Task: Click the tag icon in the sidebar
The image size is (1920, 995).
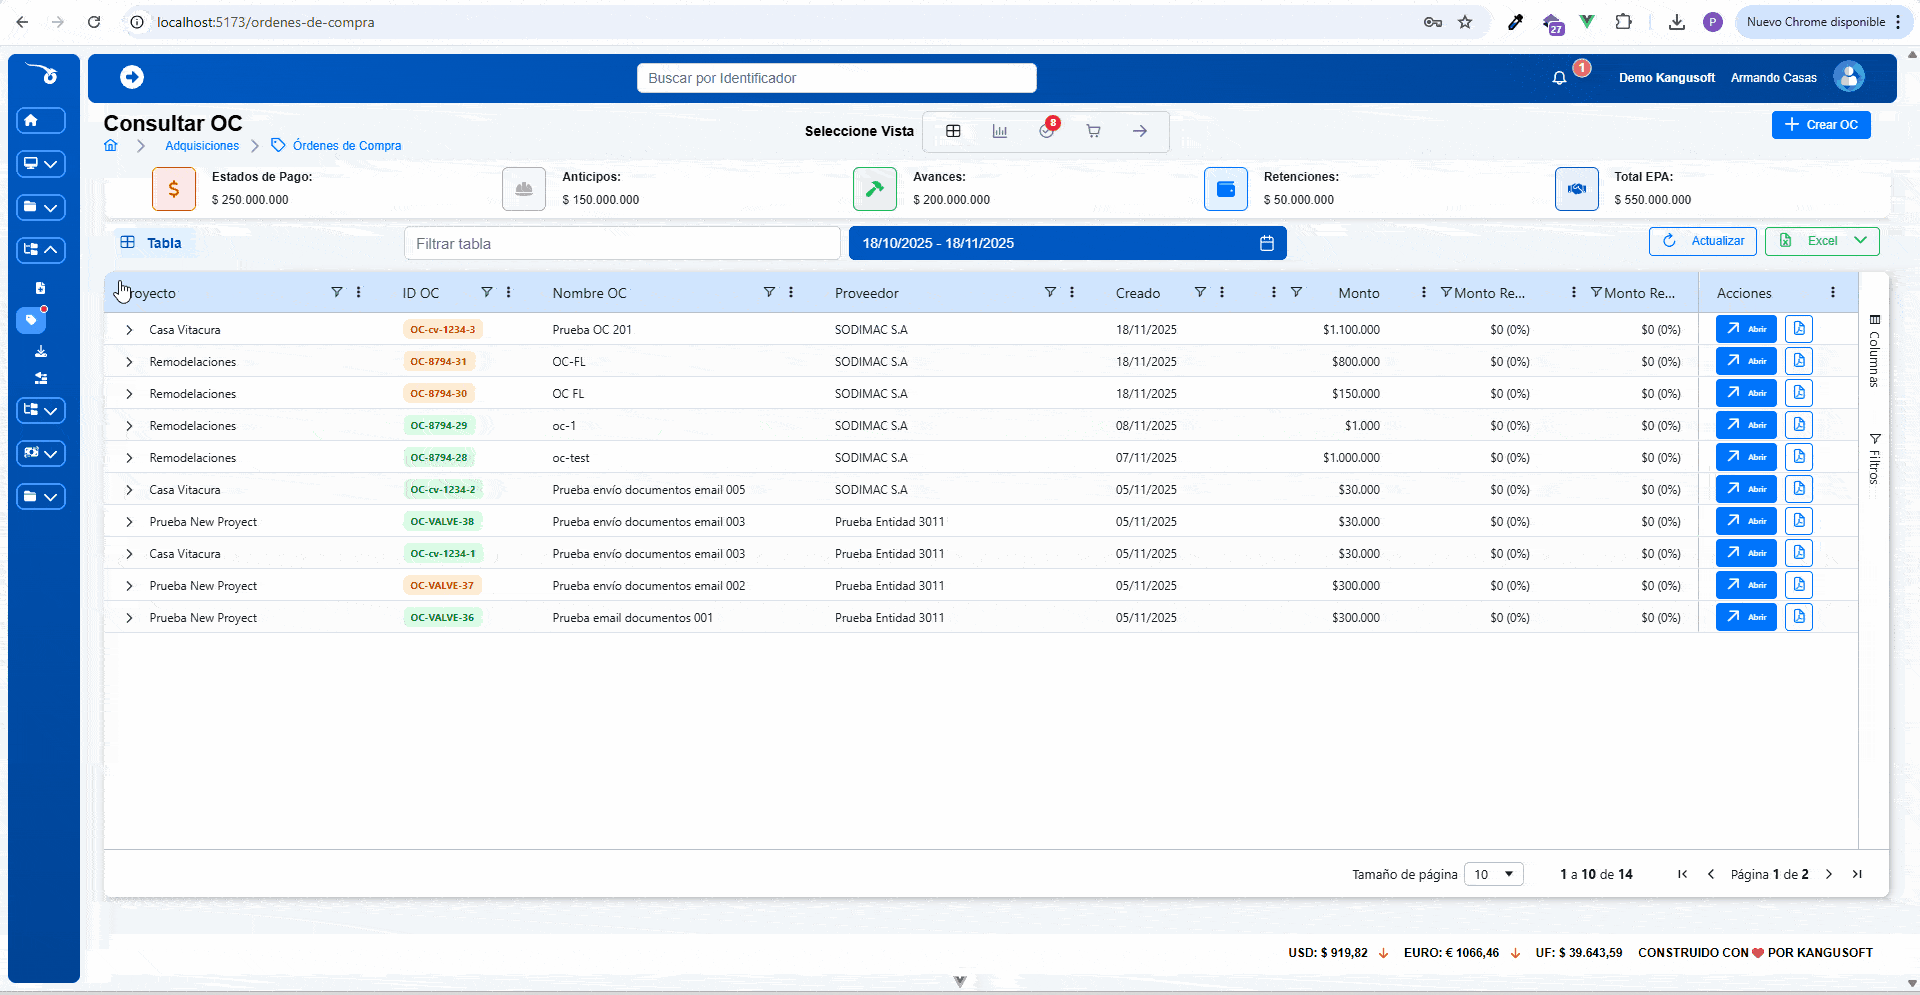Action: (31, 320)
